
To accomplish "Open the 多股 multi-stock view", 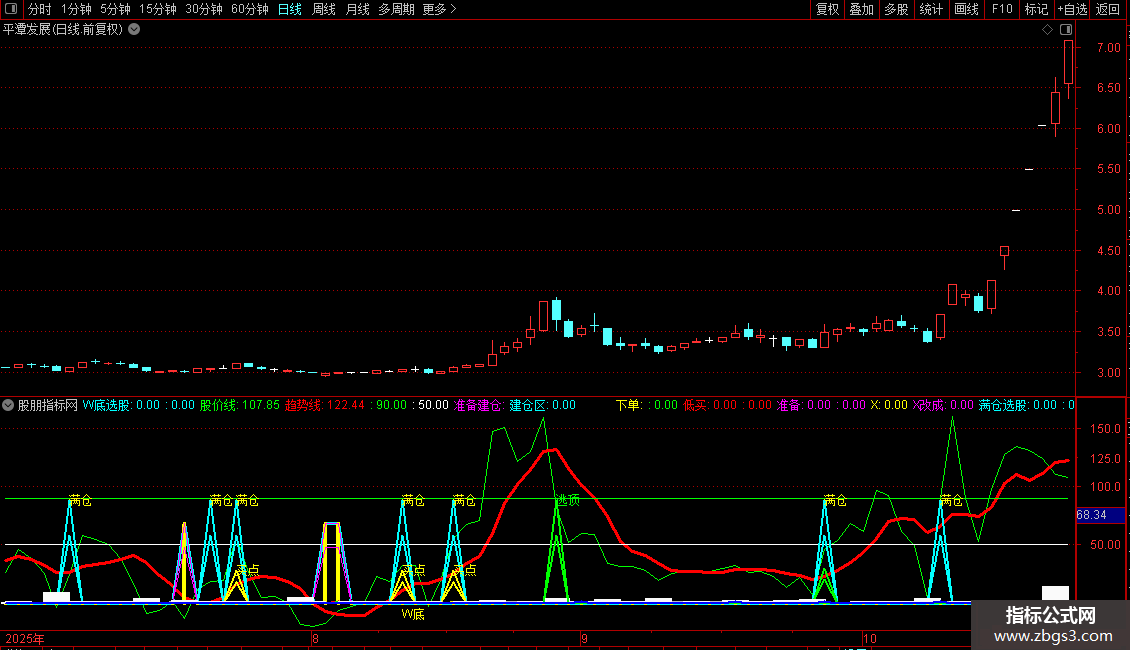I will click(895, 9).
